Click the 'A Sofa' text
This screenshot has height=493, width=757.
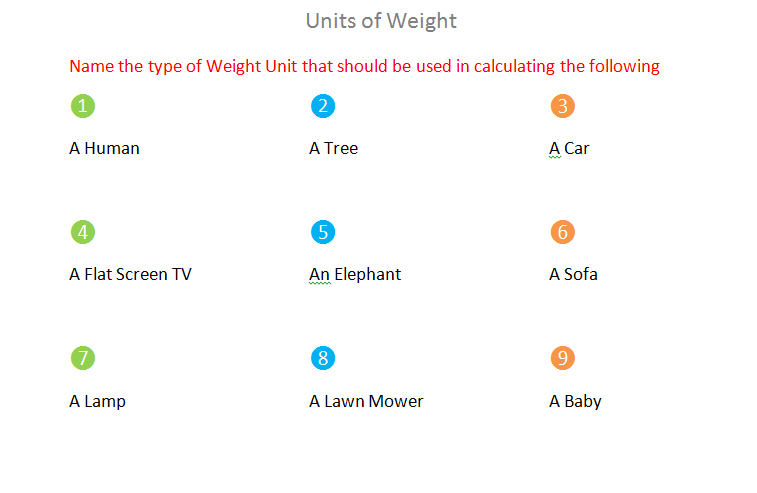(x=573, y=274)
